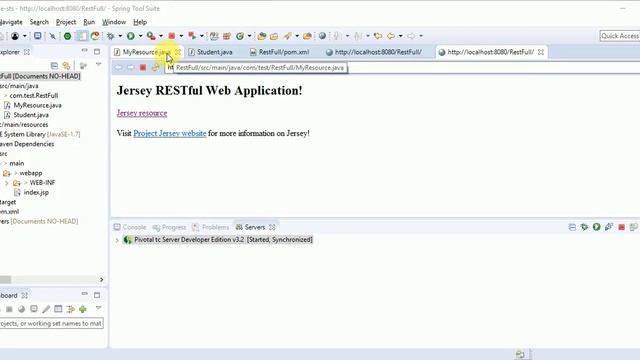640x360 pixels.
Task: Open the Run button dropdown arrow
Action: tap(140, 36)
